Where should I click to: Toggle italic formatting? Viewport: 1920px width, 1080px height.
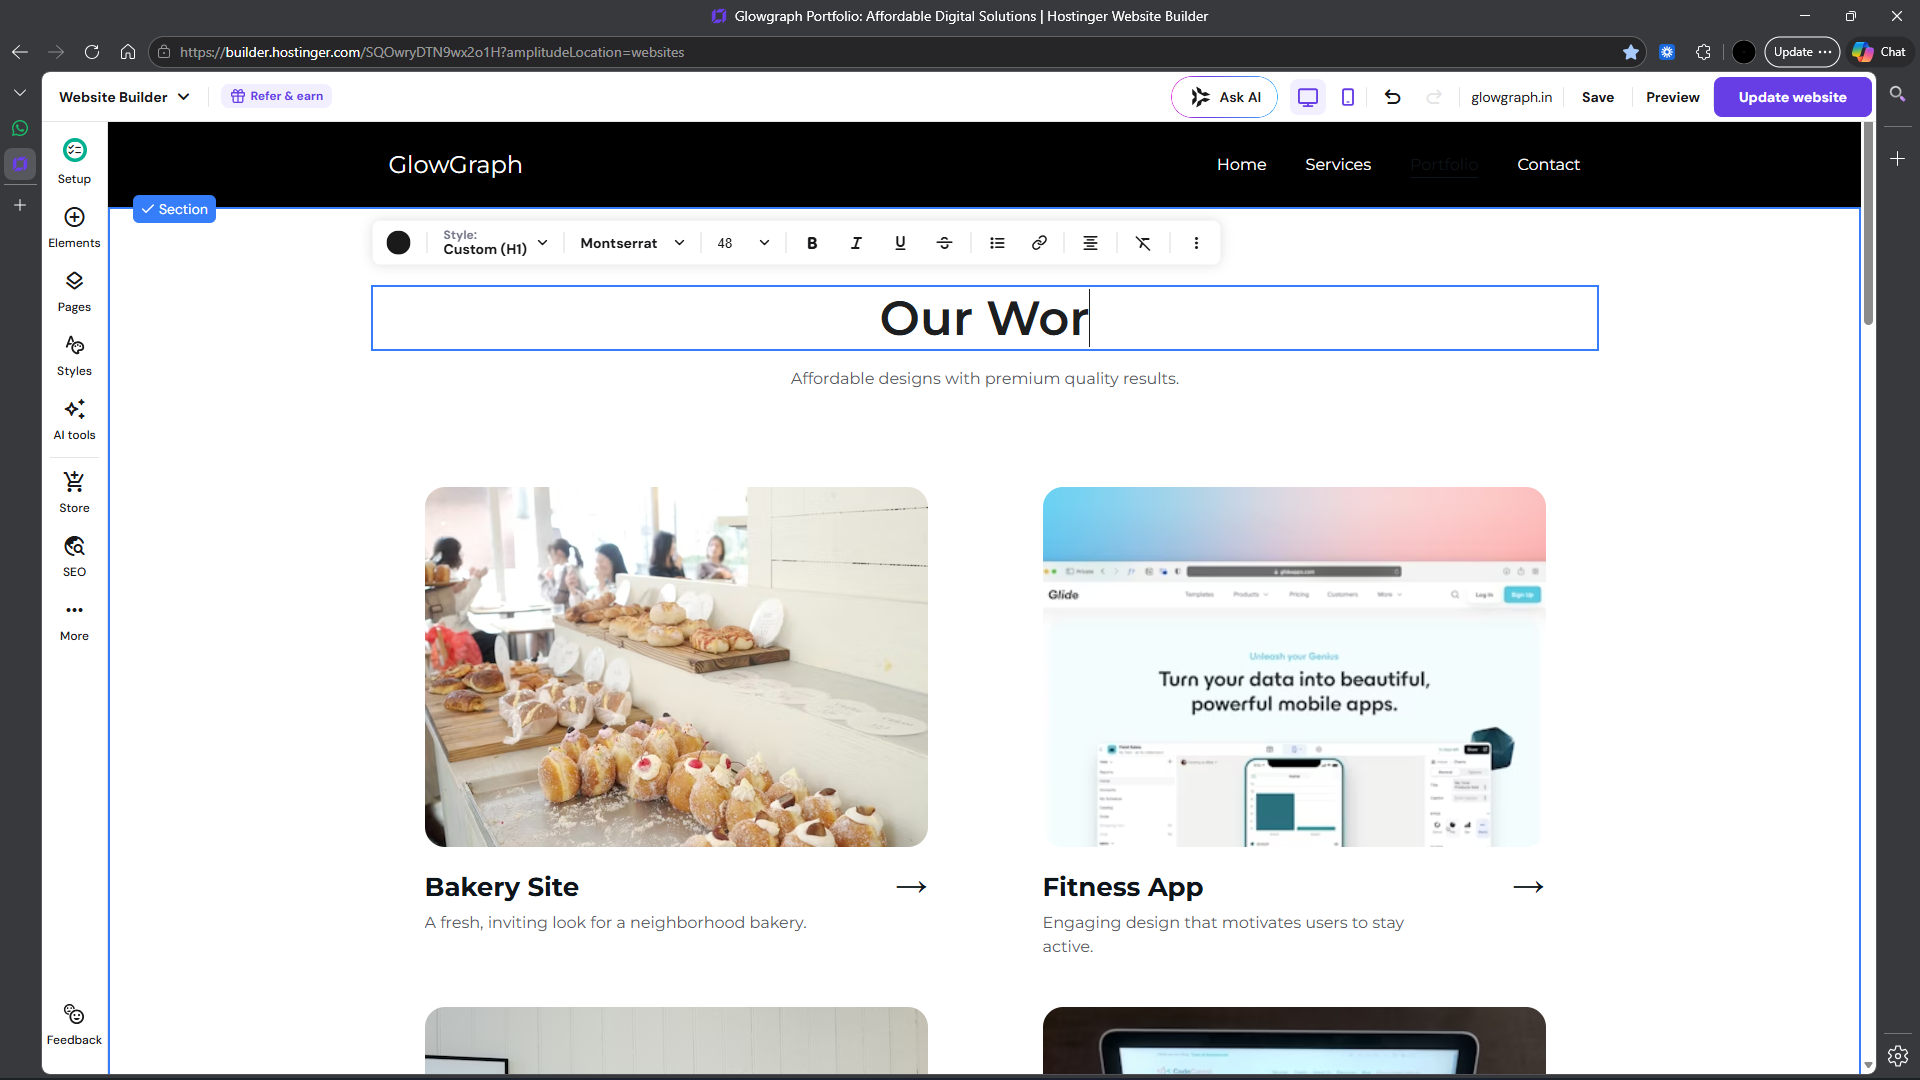856,243
